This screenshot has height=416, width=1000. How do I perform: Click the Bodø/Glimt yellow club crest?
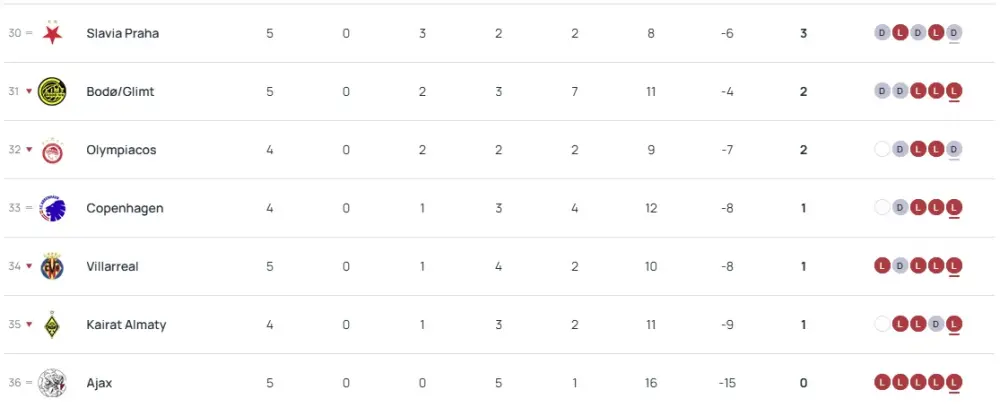pyautogui.click(x=51, y=91)
